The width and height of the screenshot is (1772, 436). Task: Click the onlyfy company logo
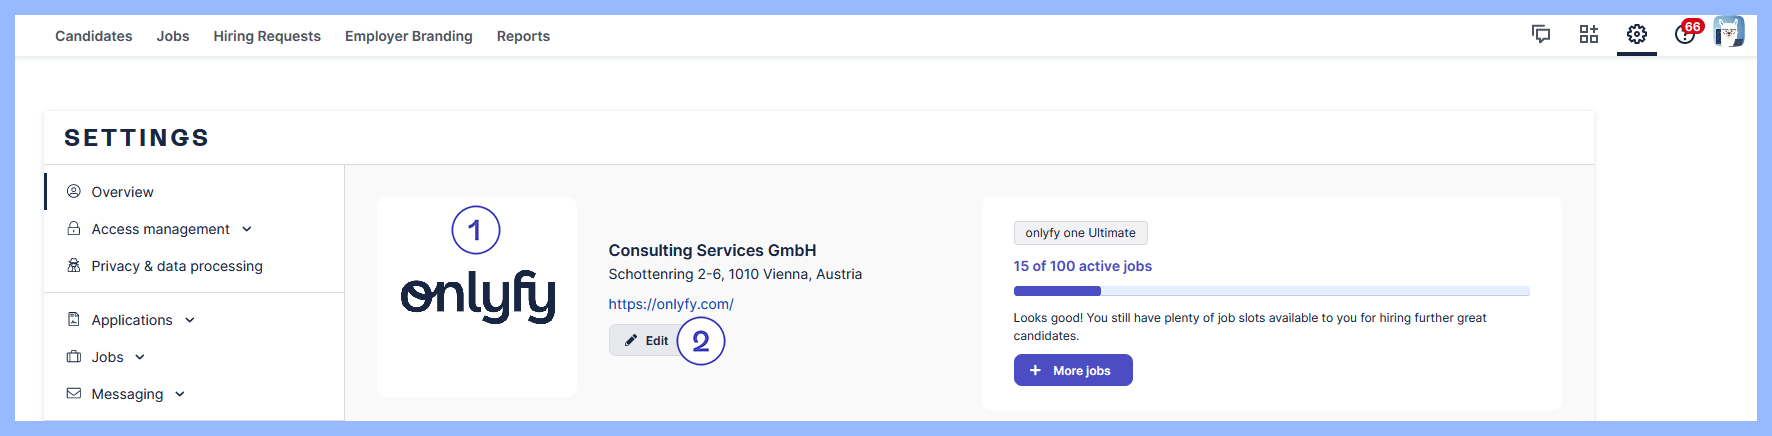coord(478,296)
